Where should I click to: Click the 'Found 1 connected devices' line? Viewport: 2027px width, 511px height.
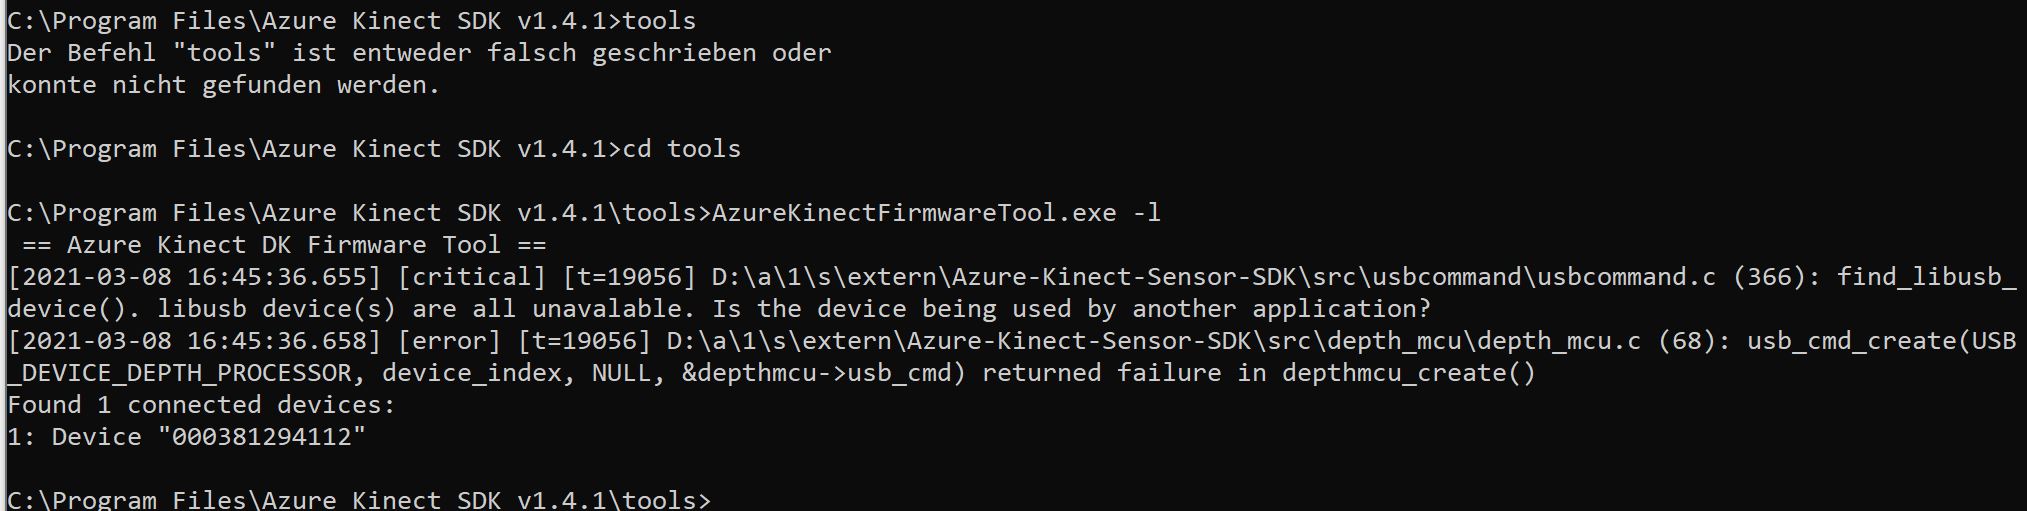pyautogui.click(x=202, y=405)
